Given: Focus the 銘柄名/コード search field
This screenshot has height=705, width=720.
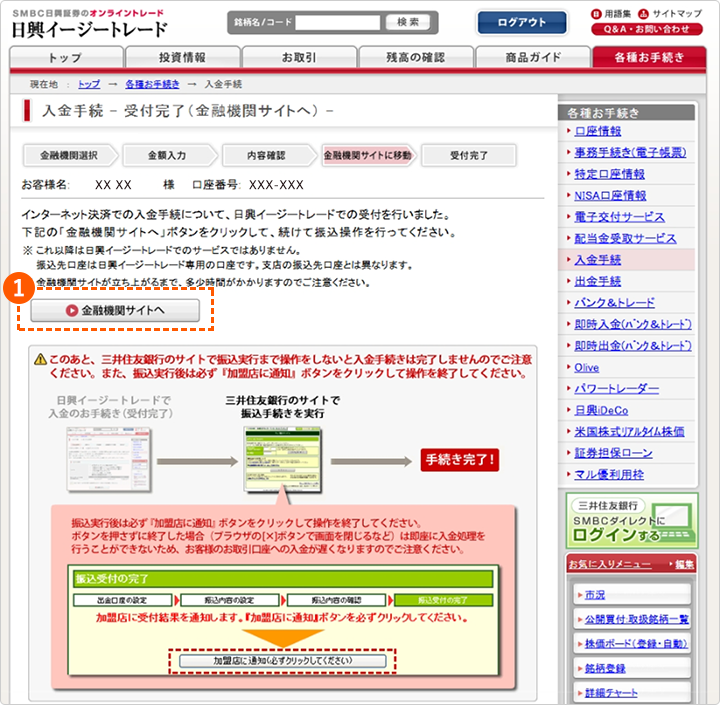Looking at the screenshot, I should pyautogui.click(x=338, y=22).
